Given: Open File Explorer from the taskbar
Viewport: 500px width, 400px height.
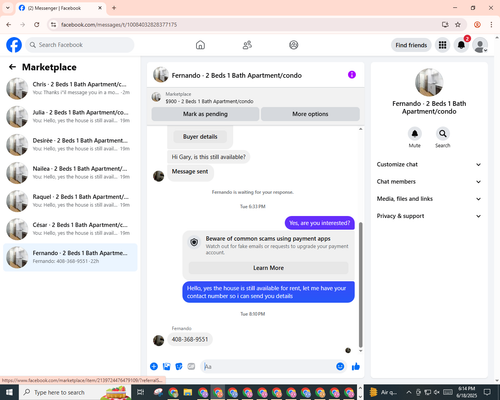Looking at the screenshot, I should (188, 392).
